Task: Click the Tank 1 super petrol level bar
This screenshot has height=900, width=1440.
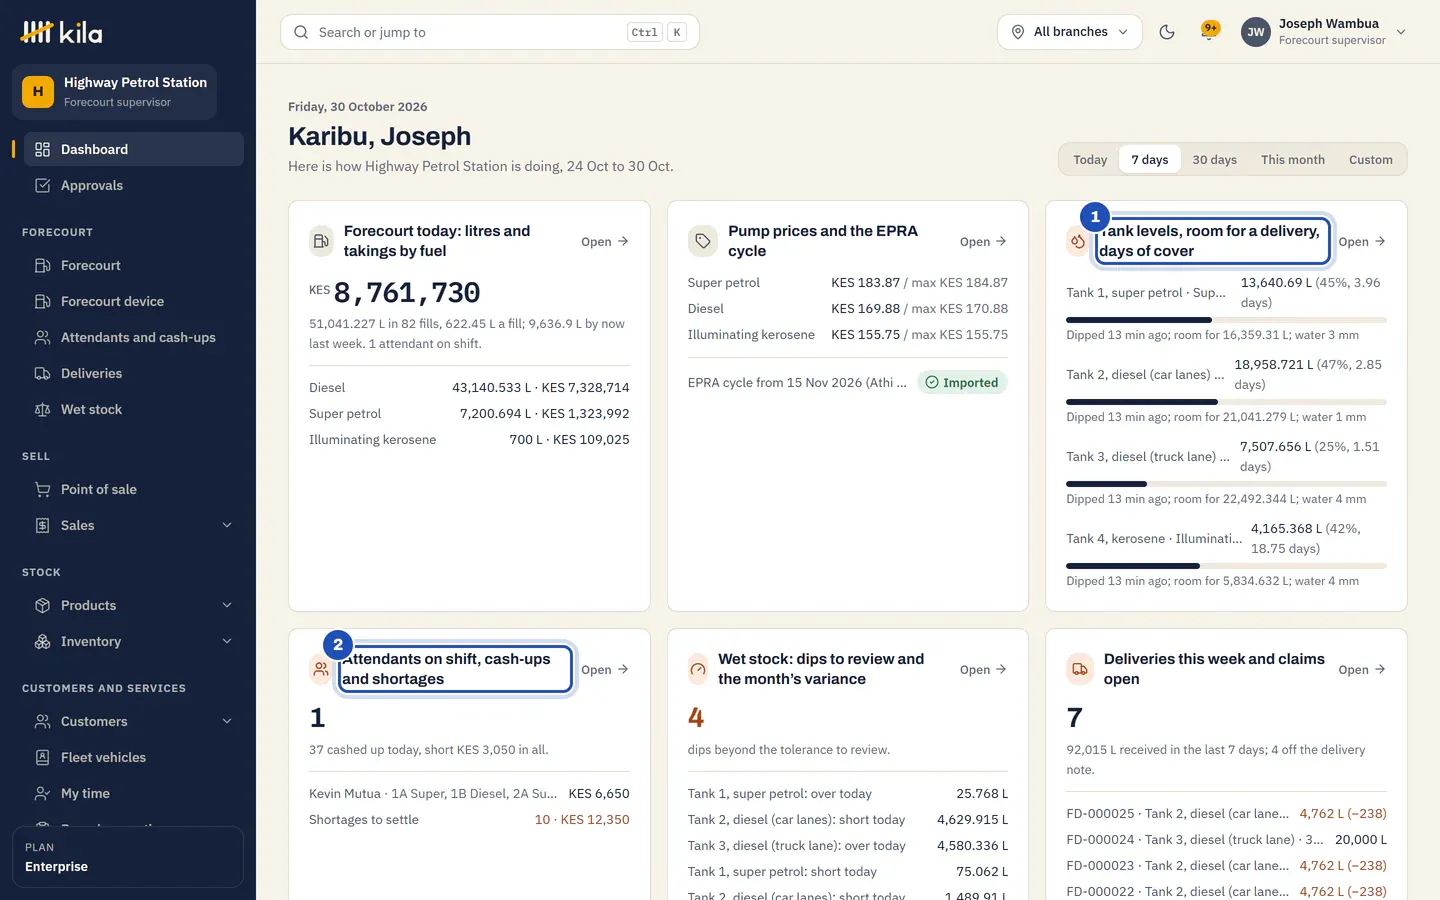Action: tap(1226, 320)
